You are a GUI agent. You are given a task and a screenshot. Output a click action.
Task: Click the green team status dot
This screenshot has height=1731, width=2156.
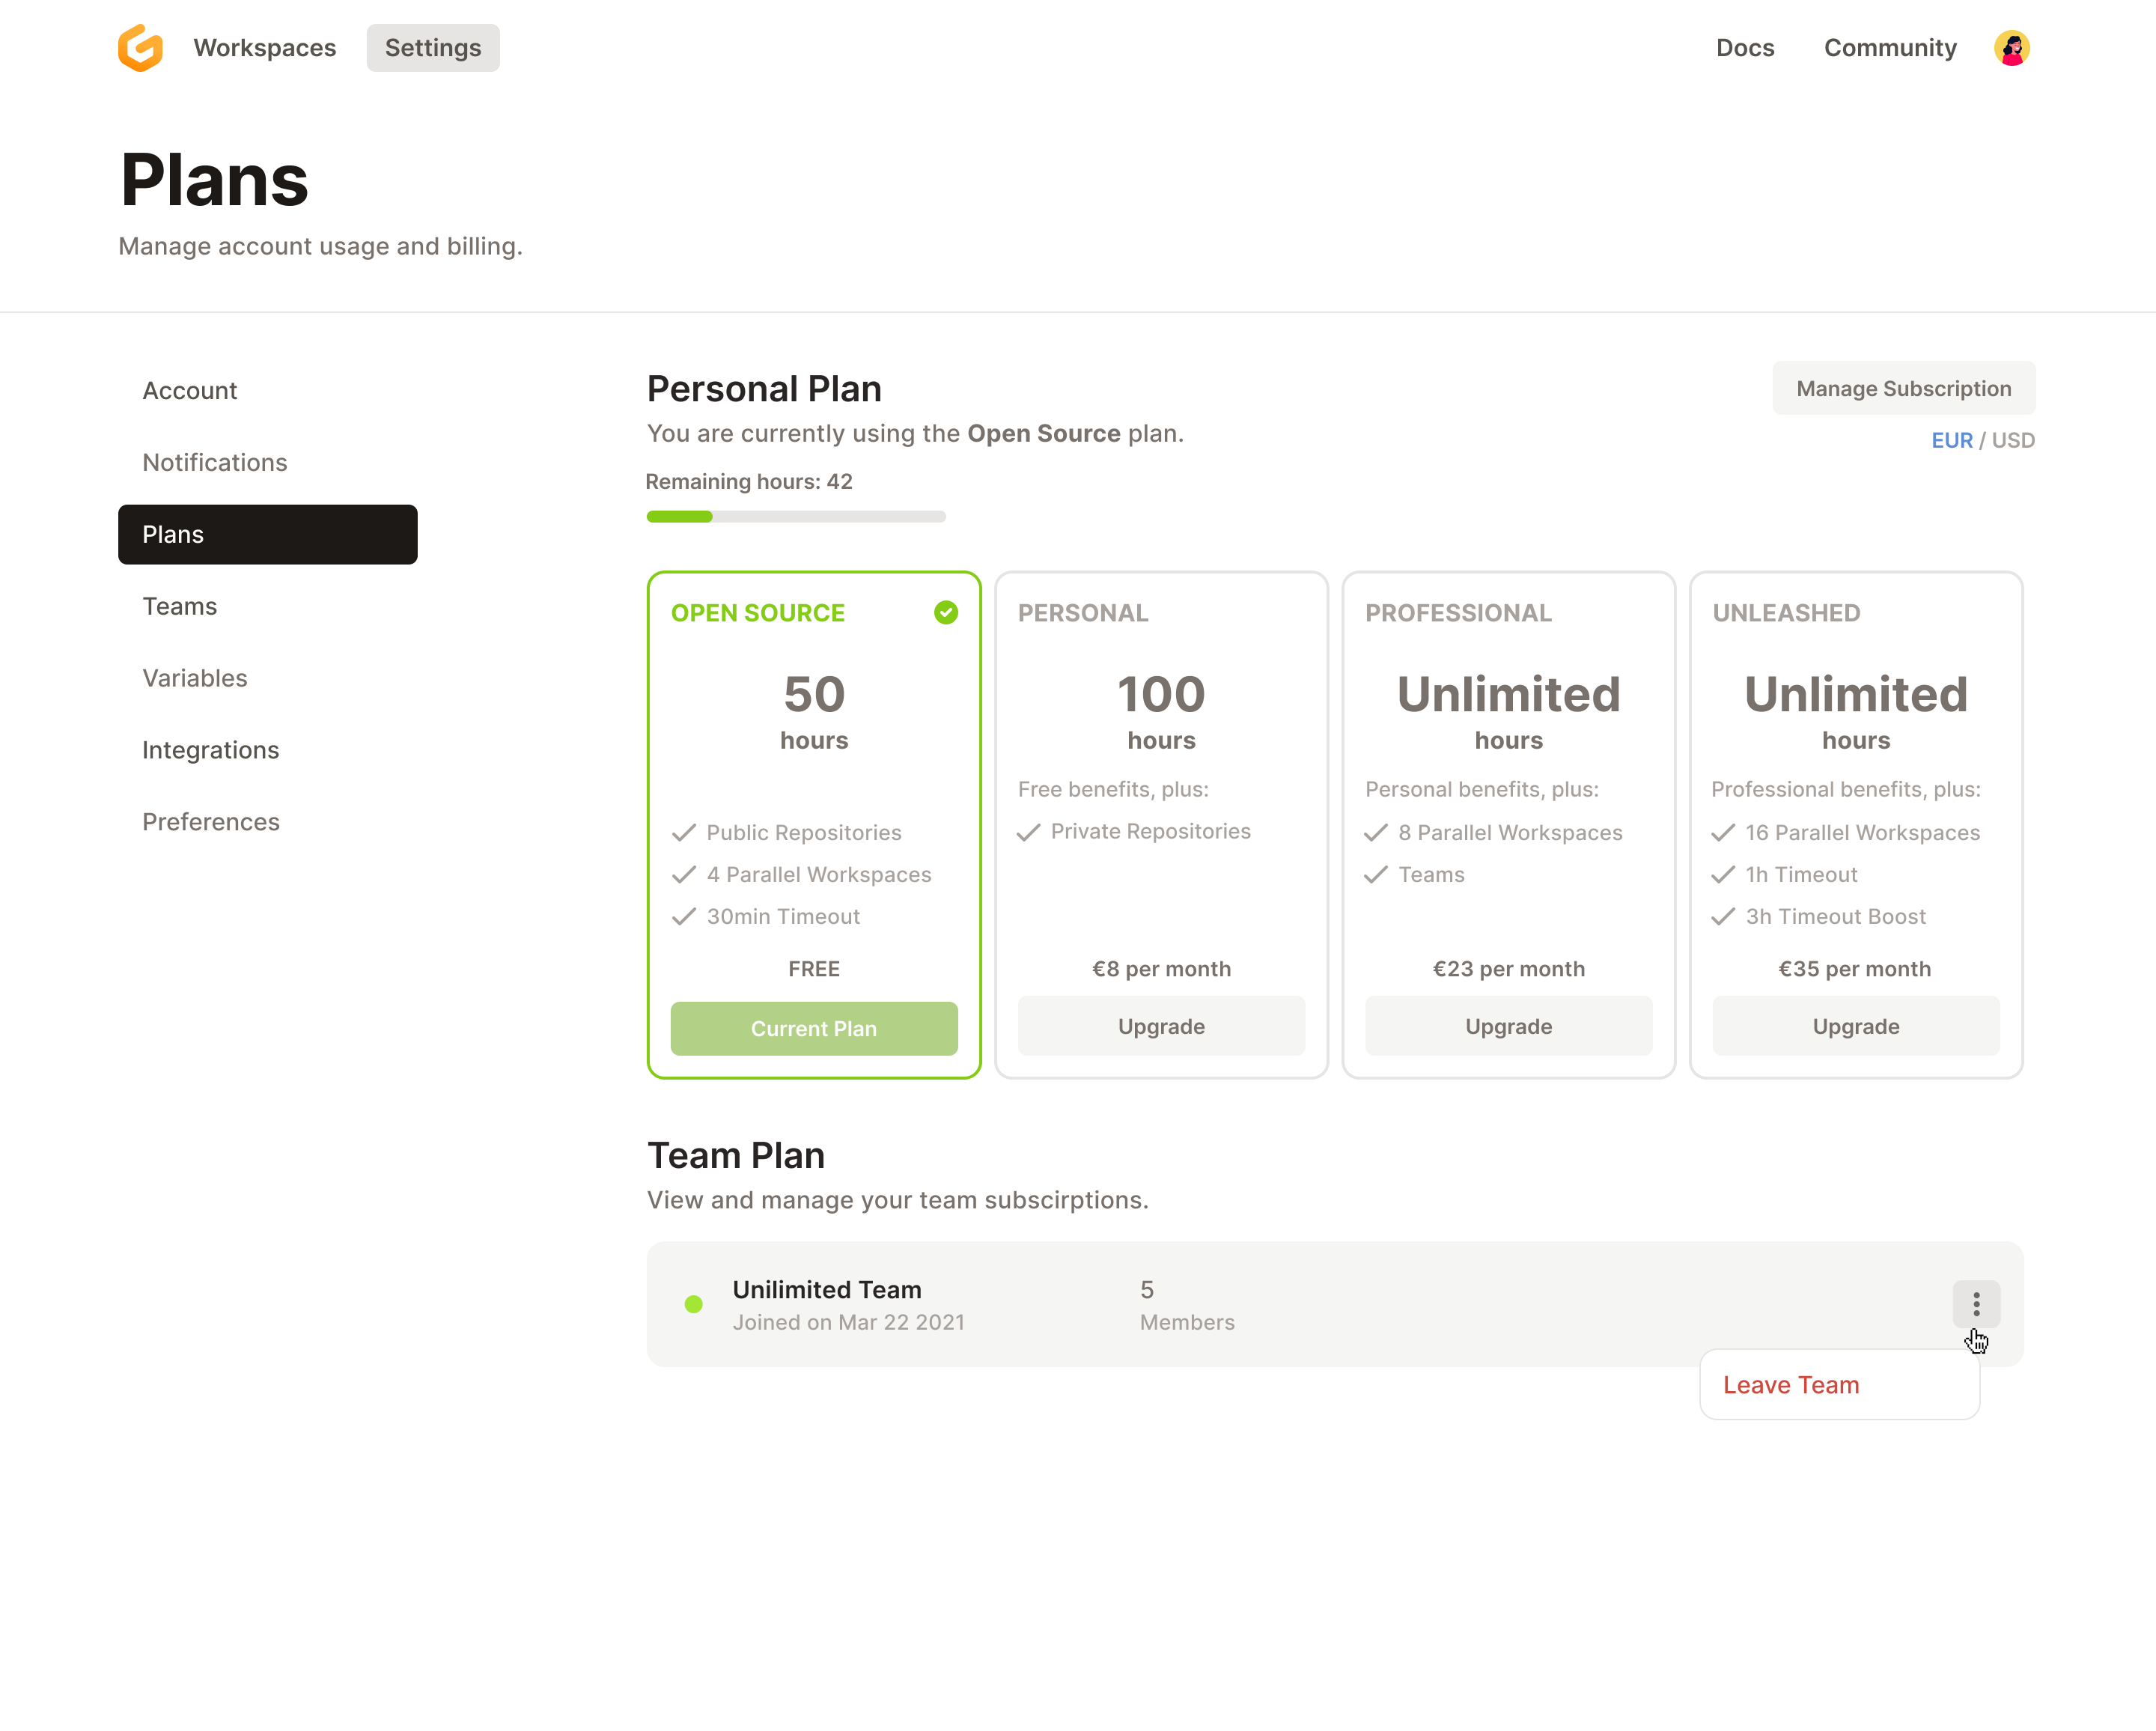pyautogui.click(x=693, y=1304)
